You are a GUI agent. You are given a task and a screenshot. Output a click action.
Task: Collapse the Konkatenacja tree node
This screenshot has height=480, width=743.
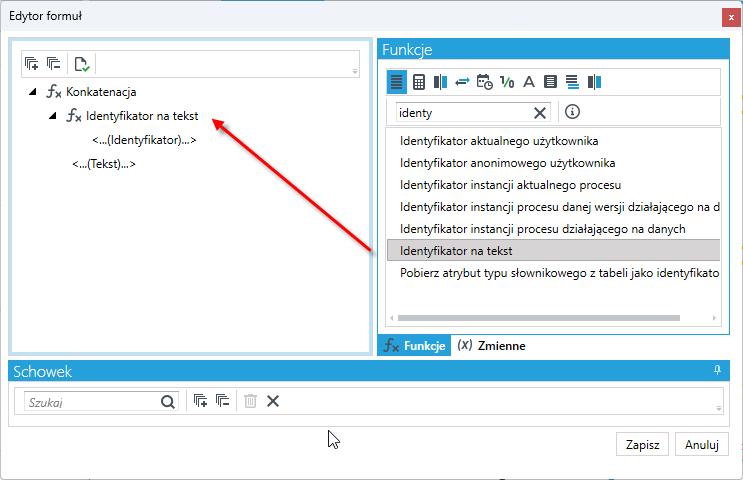[x=33, y=91]
